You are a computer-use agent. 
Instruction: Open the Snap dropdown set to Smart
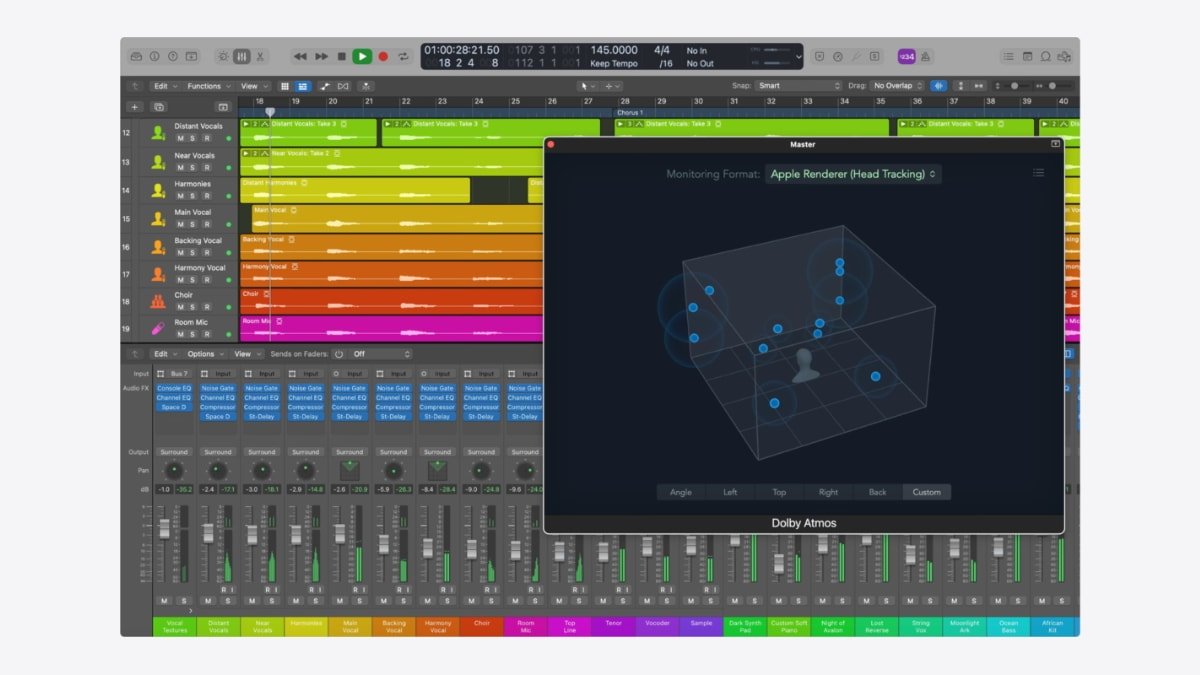pos(798,86)
